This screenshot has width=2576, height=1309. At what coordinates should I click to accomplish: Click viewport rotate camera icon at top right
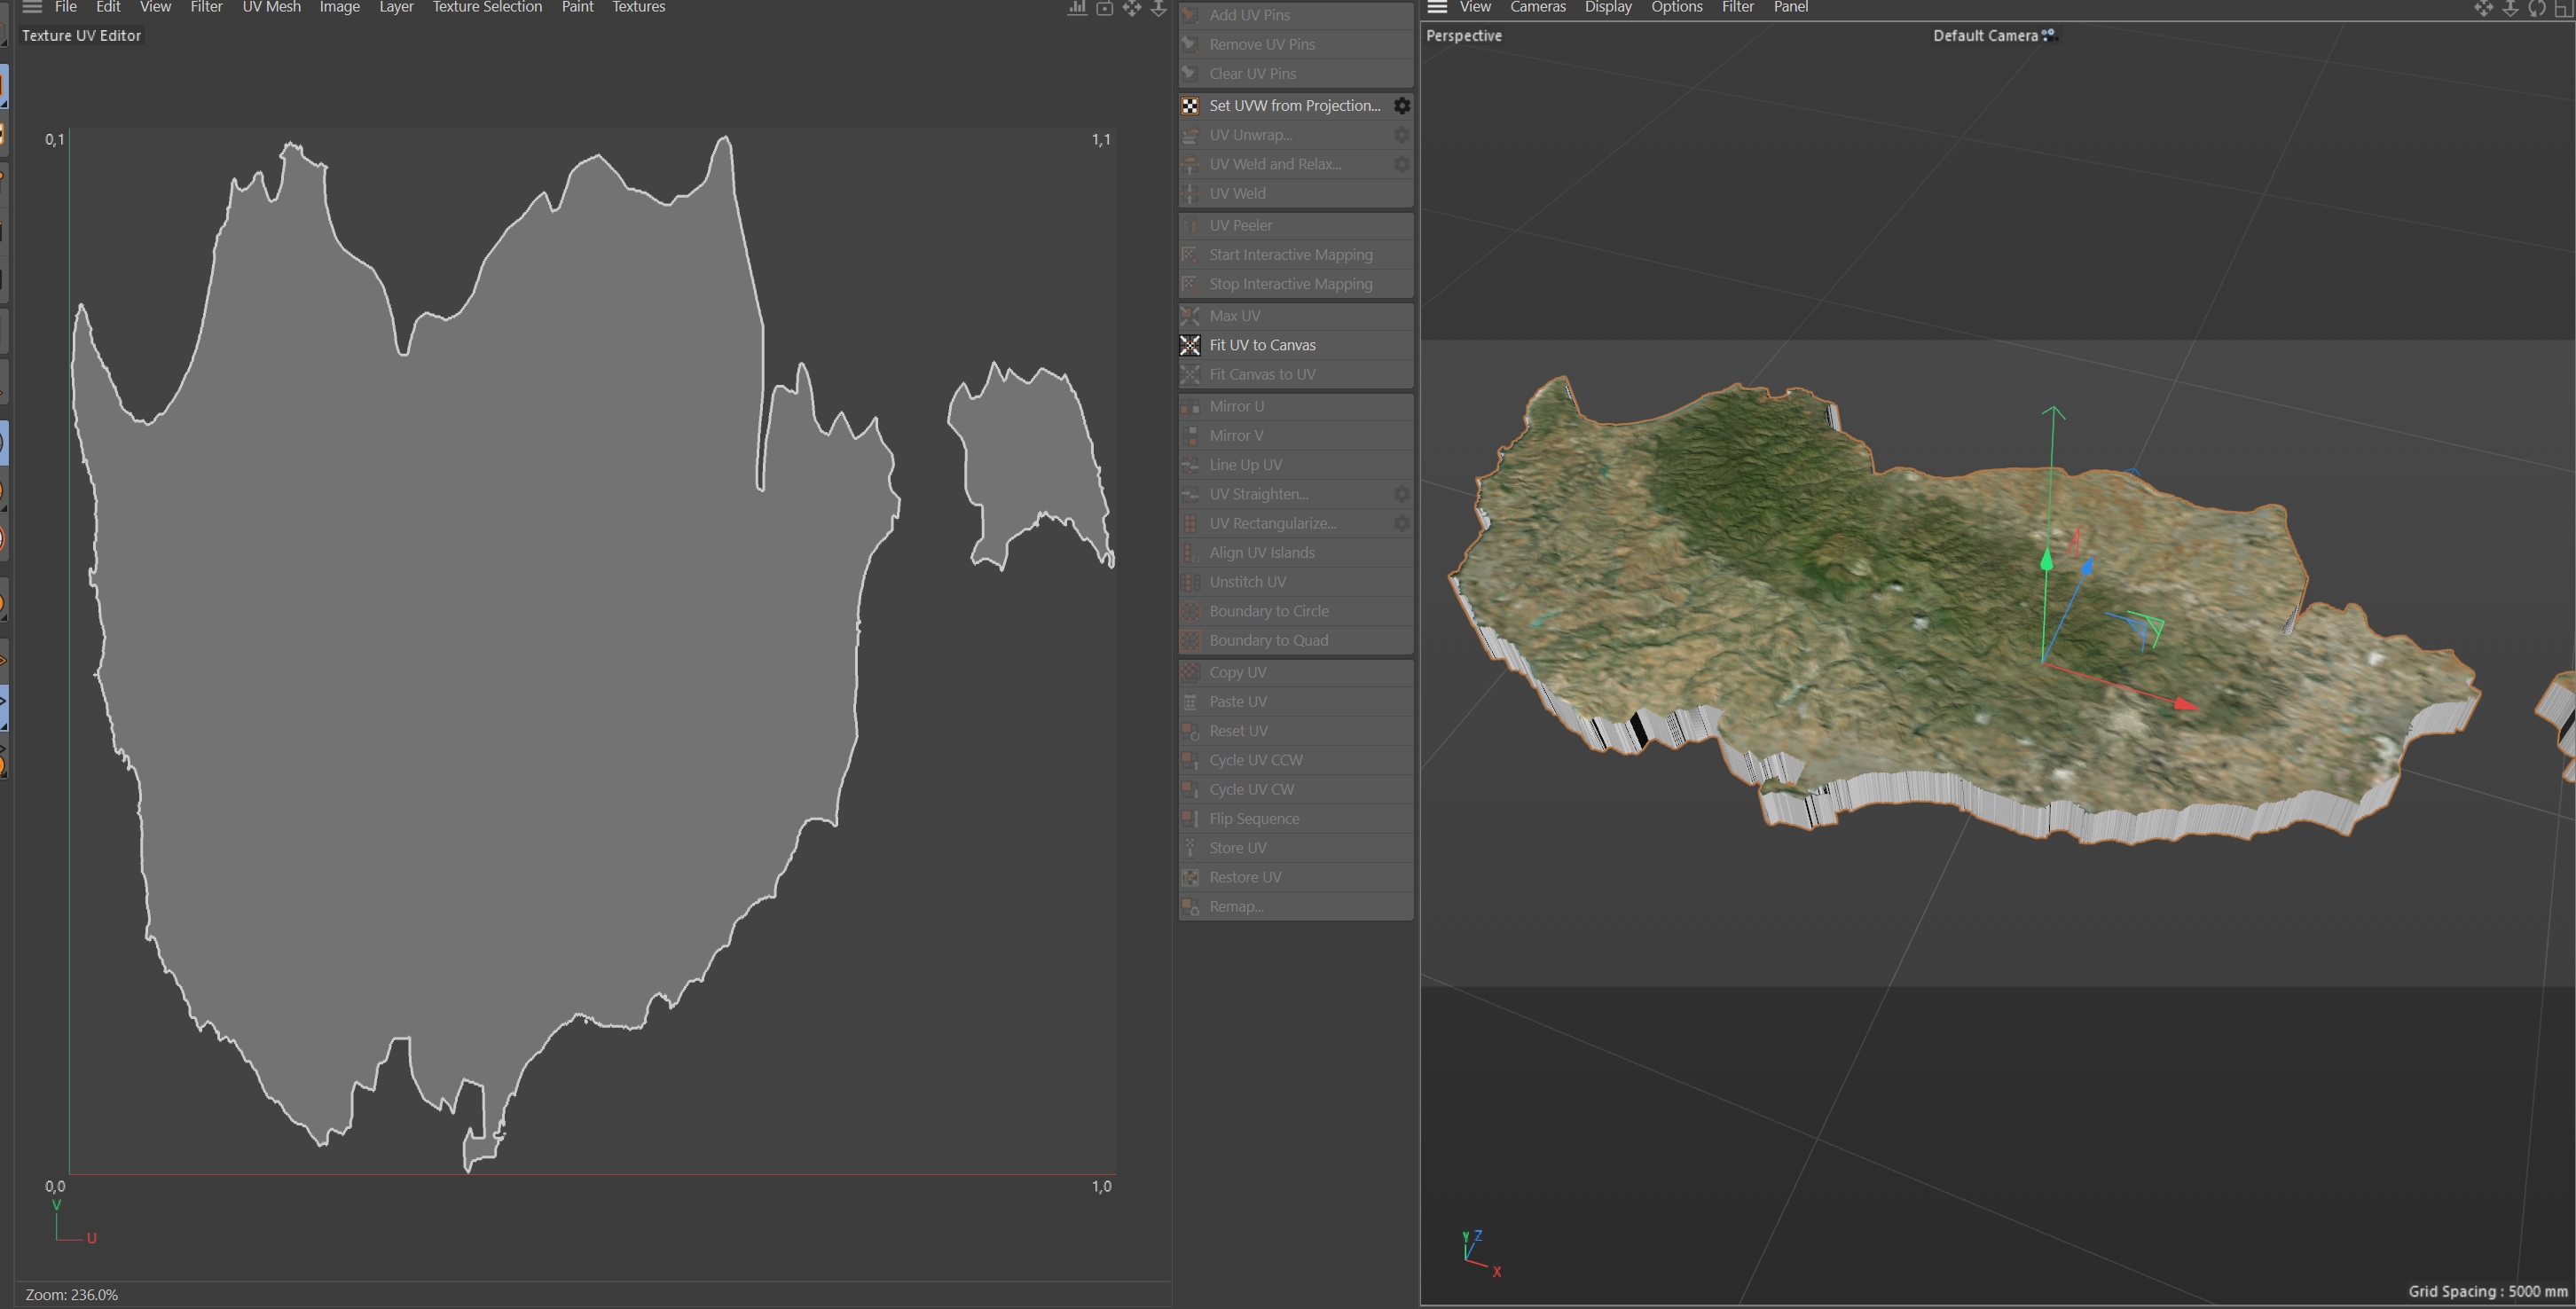[2537, 8]
